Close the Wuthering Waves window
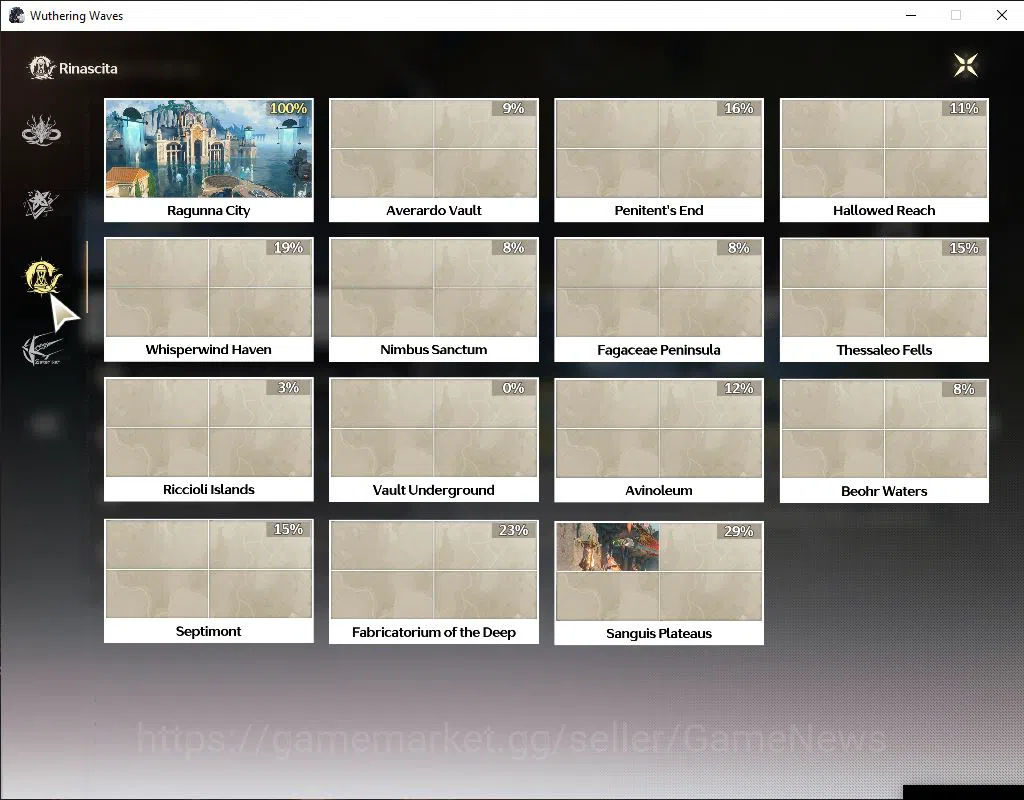This screenshot has width=1024, height=800. [x=1002, y=15]
